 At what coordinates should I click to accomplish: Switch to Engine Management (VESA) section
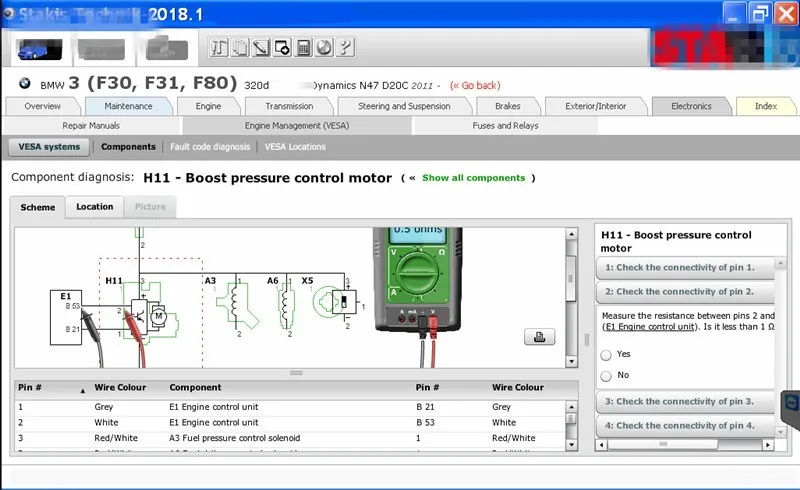(297, 126)
